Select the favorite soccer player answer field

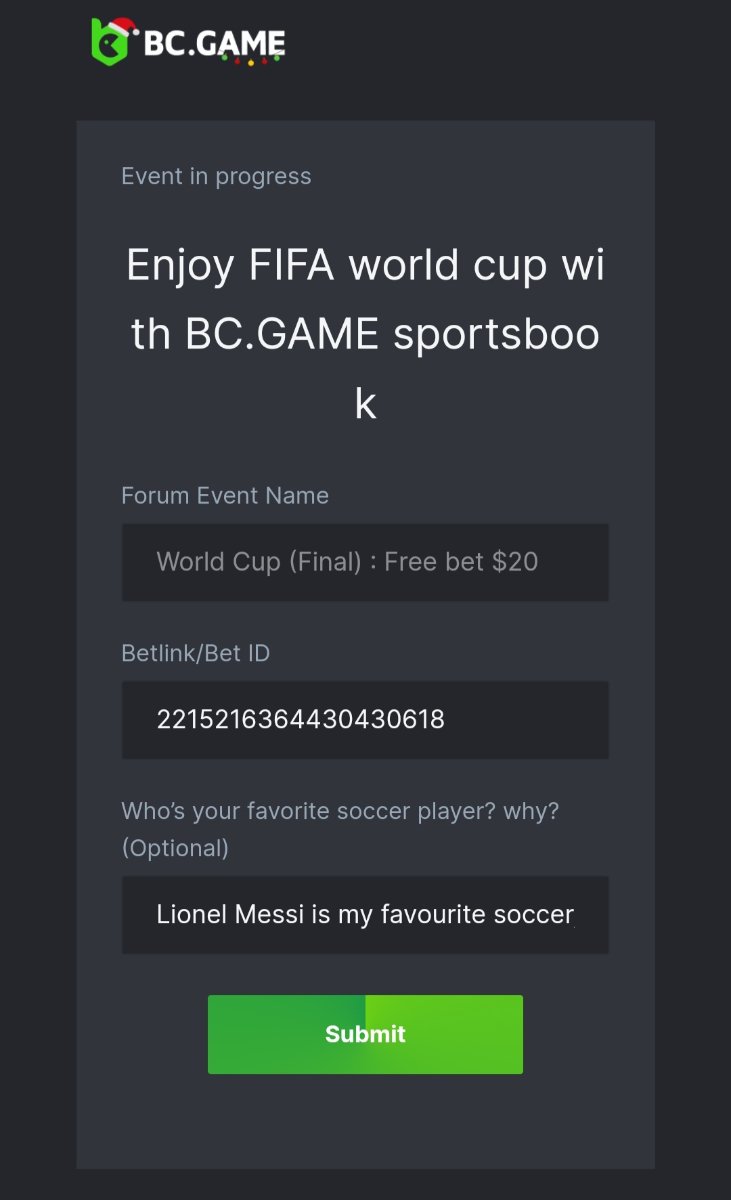click(365, 915)
